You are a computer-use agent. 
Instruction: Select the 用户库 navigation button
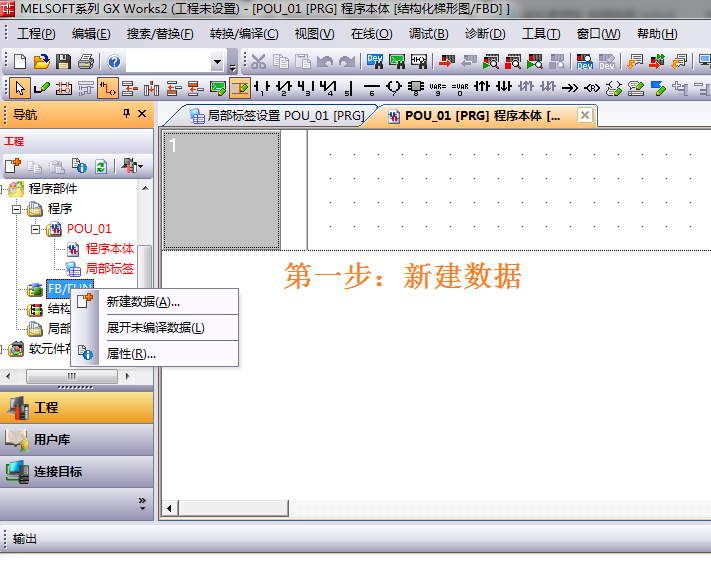click(x=77, y=439)
